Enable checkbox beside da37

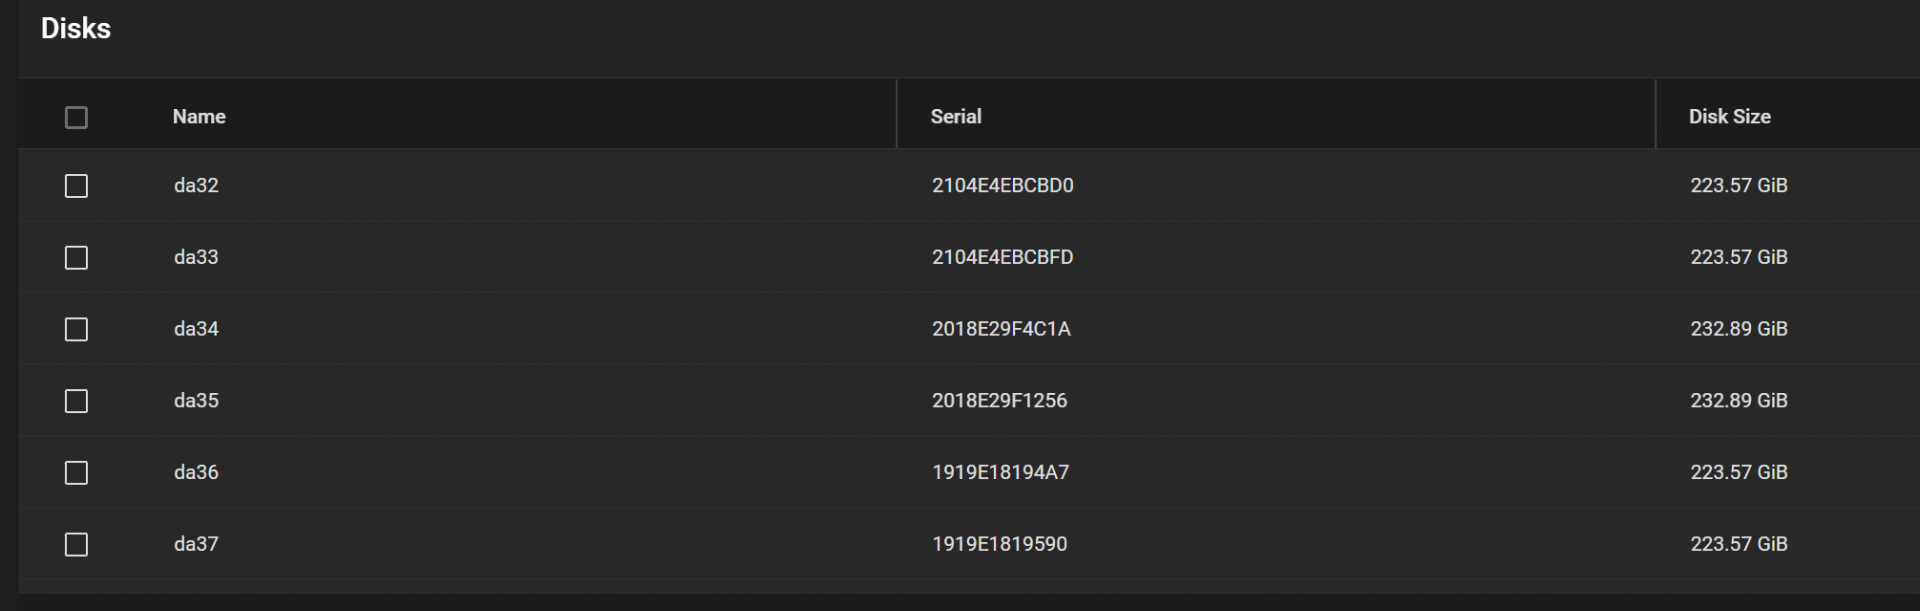tap(76, 545)
